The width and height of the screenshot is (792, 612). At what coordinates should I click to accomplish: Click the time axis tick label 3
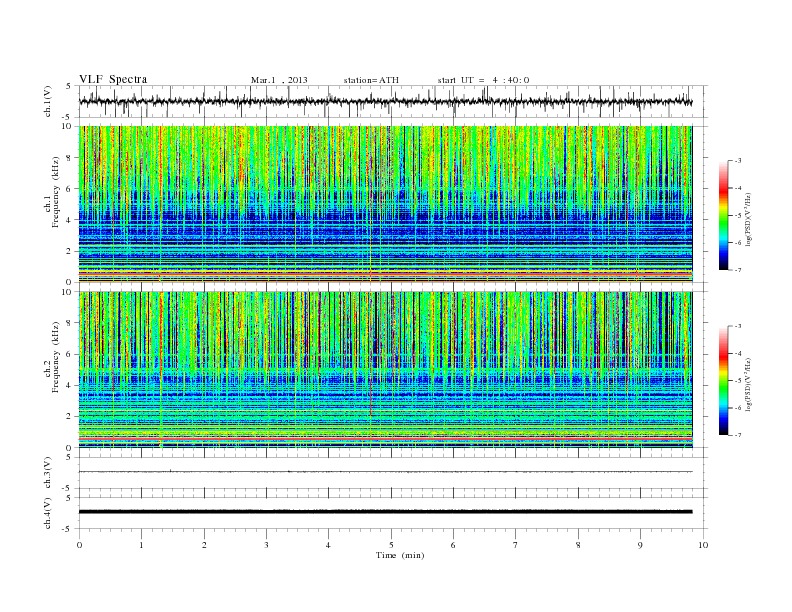coord(266,545)
